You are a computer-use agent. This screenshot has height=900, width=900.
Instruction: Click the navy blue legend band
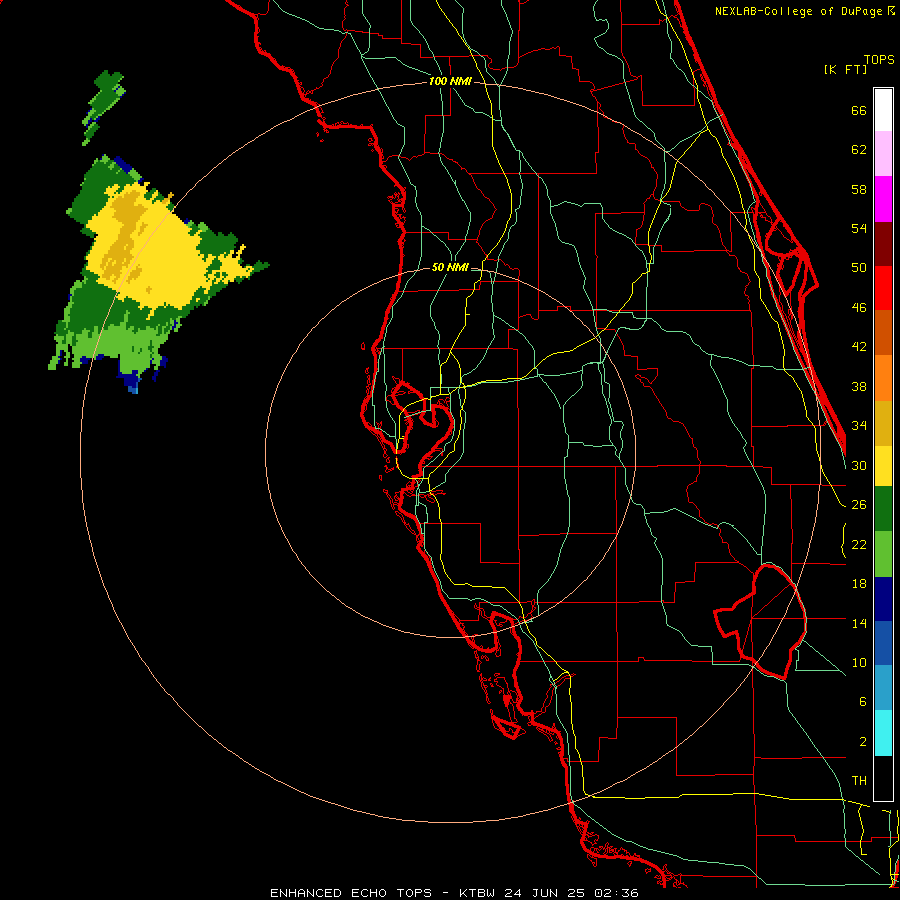(883, 599)
